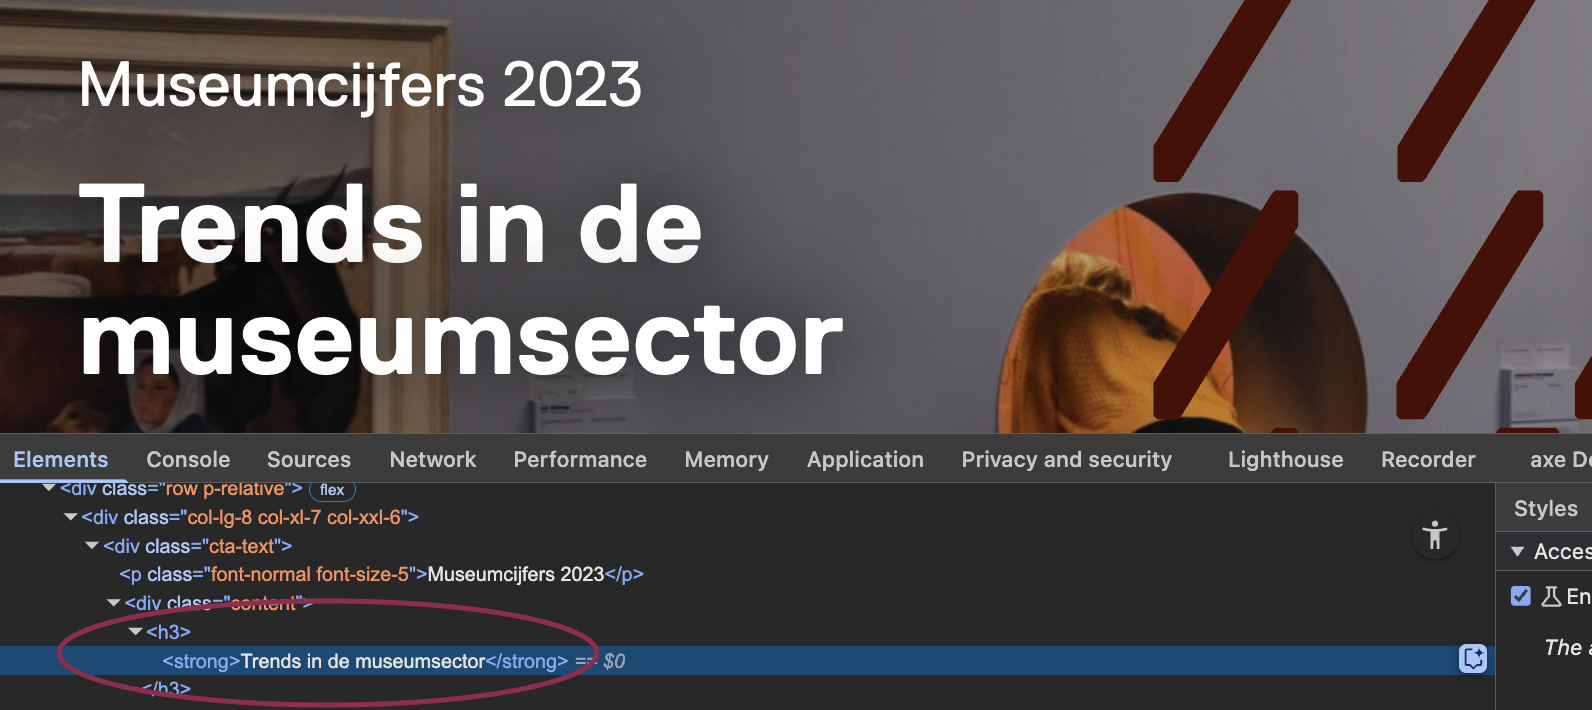Click the flex badge on row div

[x=332, y=490]
